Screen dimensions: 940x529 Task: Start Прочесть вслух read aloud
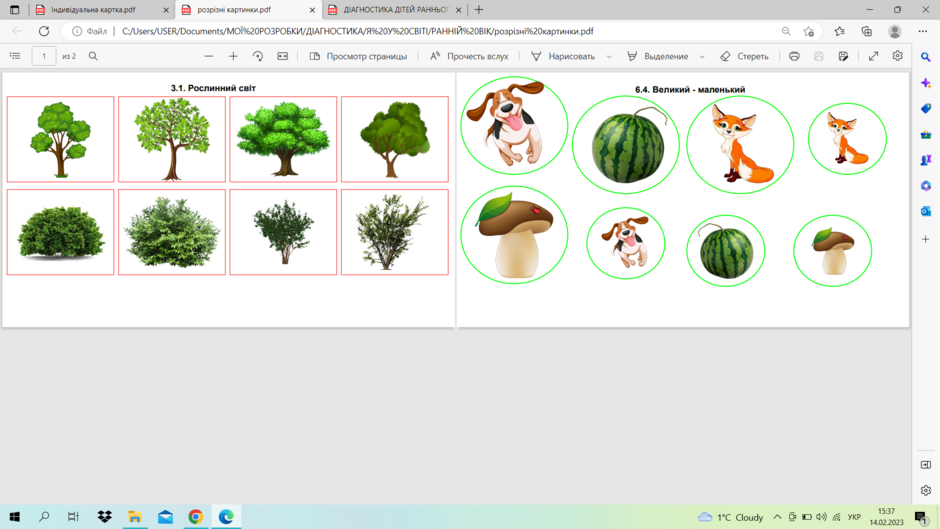(469, 56)
